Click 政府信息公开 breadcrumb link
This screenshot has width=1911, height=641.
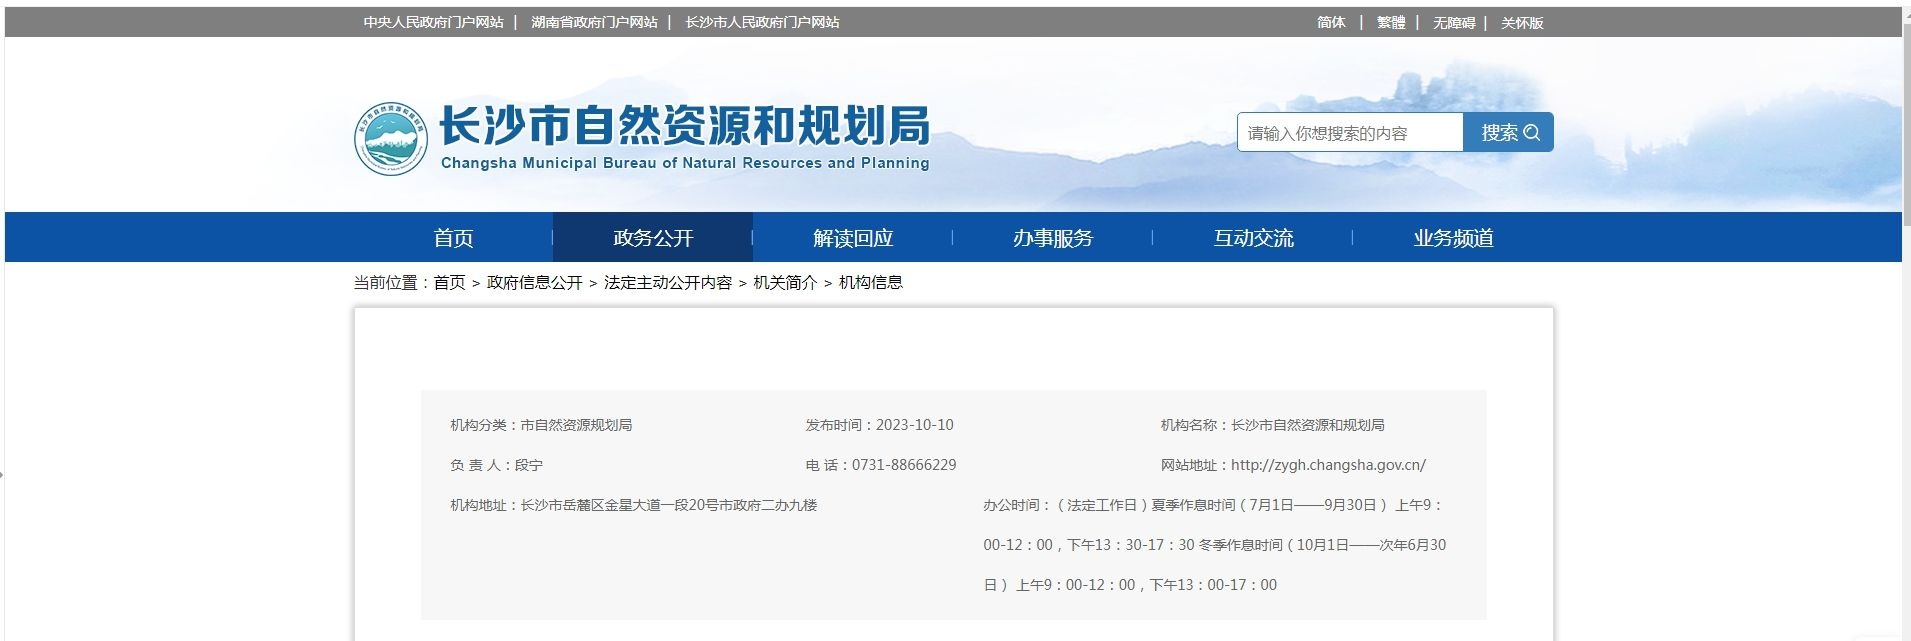(535, 283)
